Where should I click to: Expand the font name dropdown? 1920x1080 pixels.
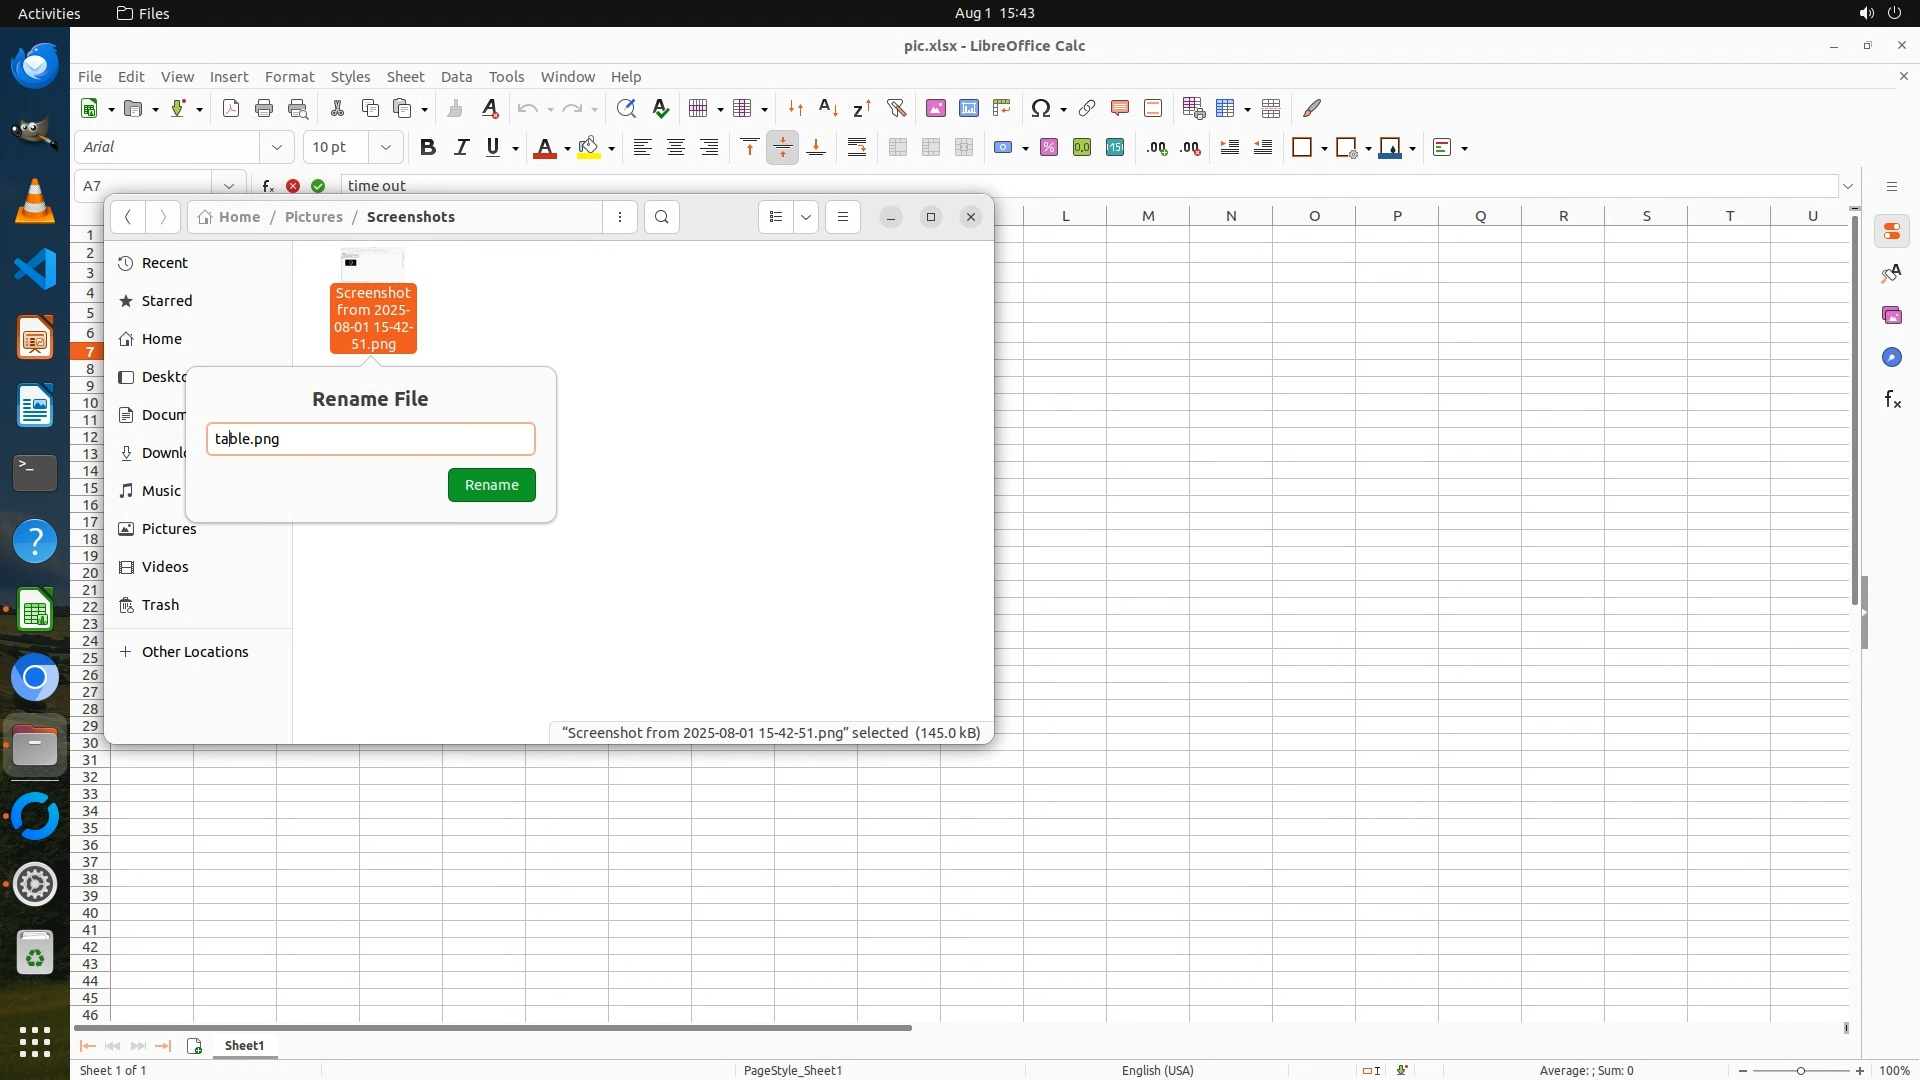click(277, 147)
